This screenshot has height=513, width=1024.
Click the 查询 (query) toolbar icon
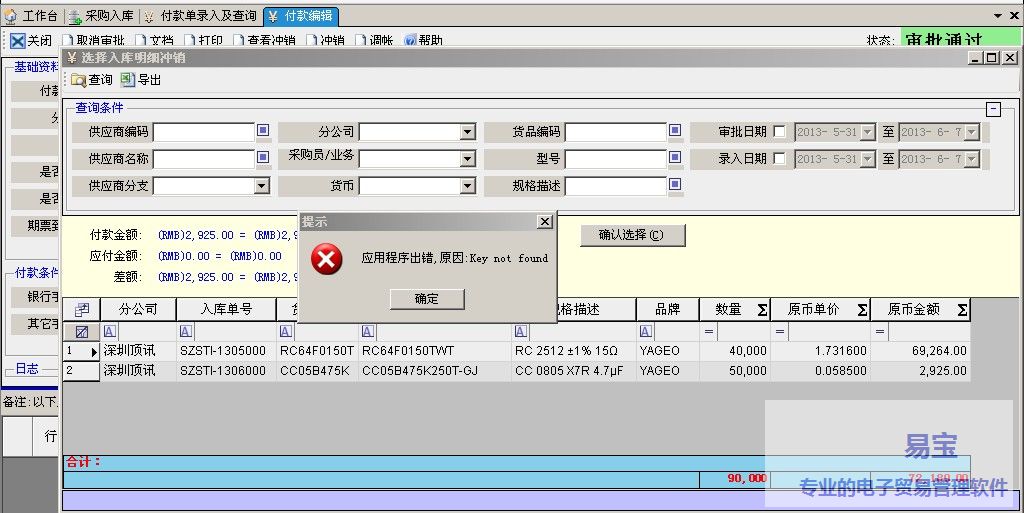tap(78, 80)
